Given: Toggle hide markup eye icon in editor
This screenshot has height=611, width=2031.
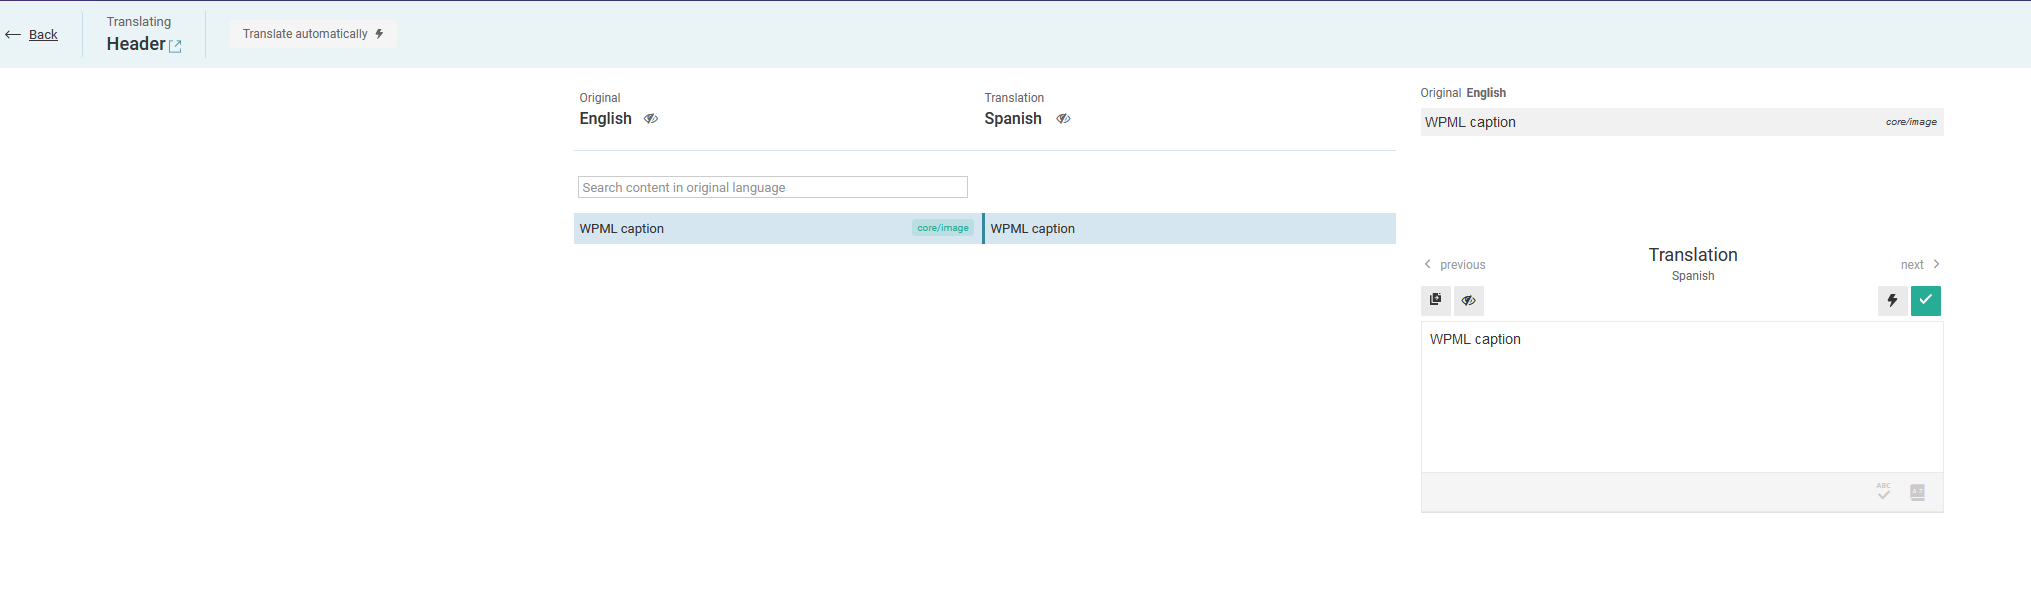Looking at the screenshot, I should (1468, 300).
